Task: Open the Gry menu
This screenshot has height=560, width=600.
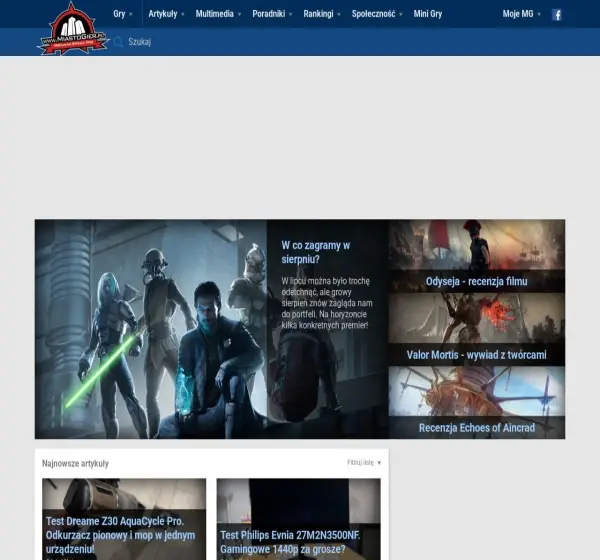Action: click(119, 14)
